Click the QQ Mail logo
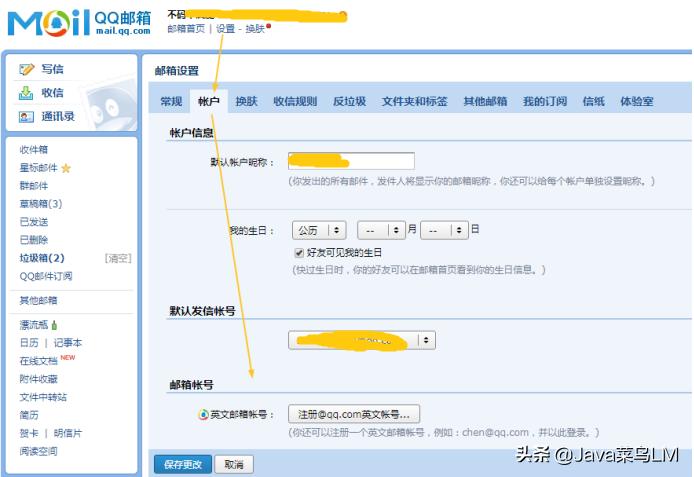The height and width of the screenshot is (477, 694). click(80, 23)
